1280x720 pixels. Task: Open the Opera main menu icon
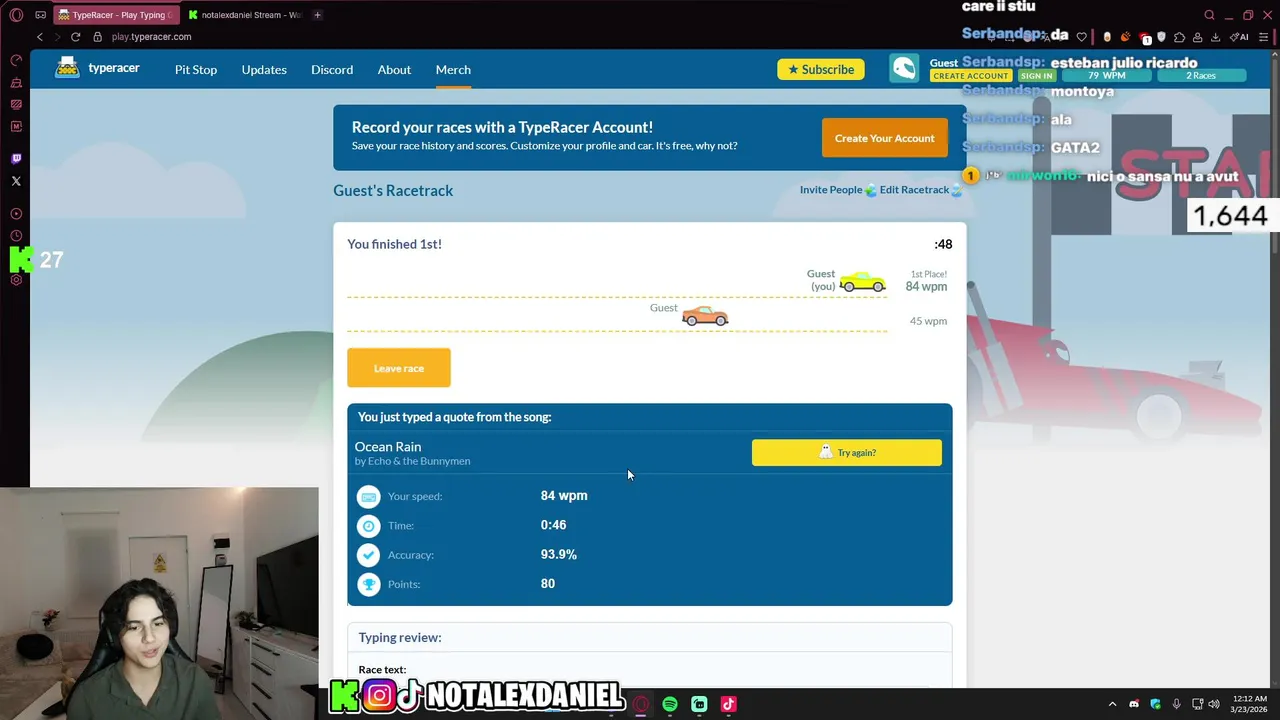16,15
